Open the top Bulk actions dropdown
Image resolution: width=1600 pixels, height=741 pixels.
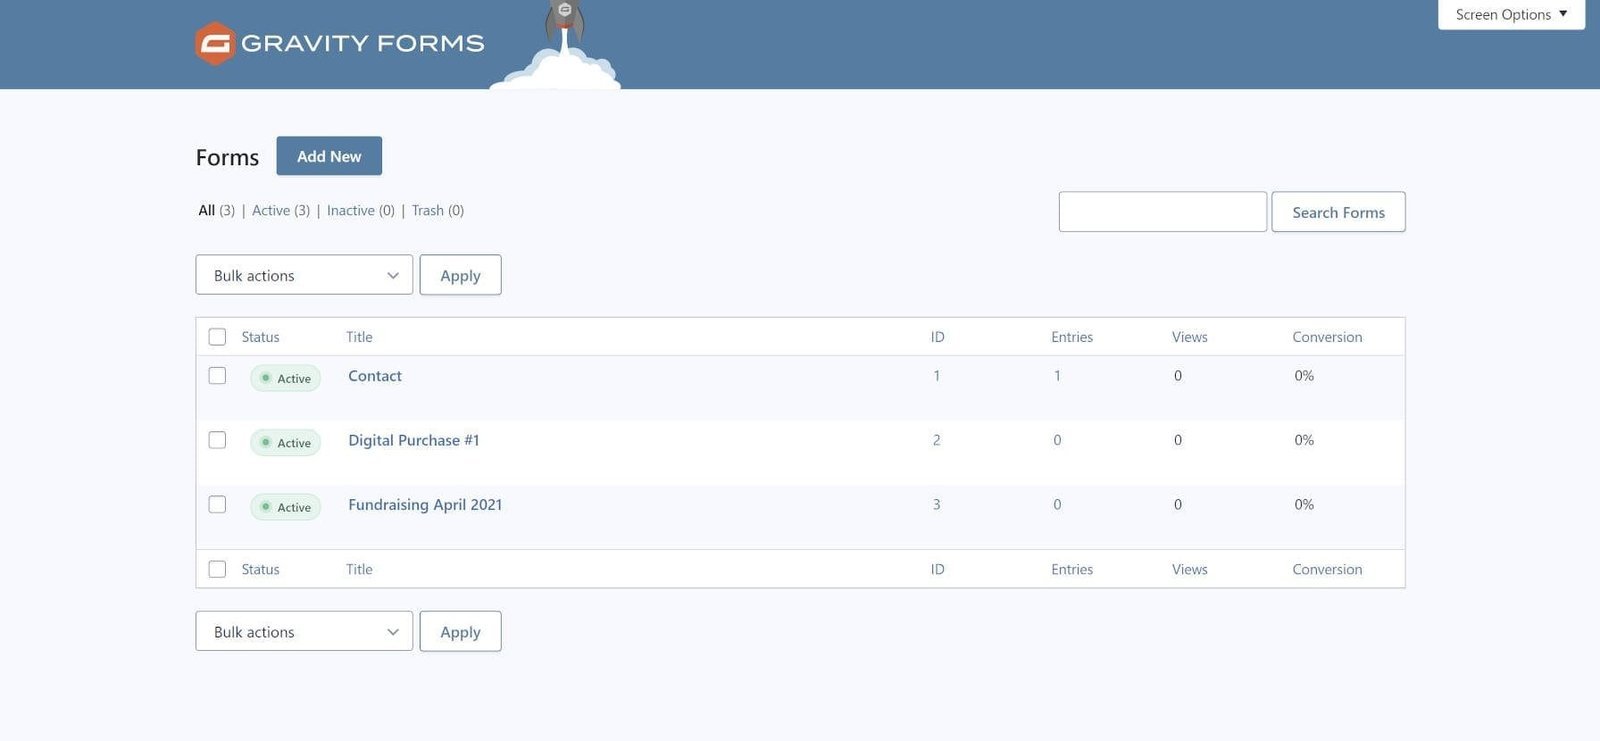[304, 275]
